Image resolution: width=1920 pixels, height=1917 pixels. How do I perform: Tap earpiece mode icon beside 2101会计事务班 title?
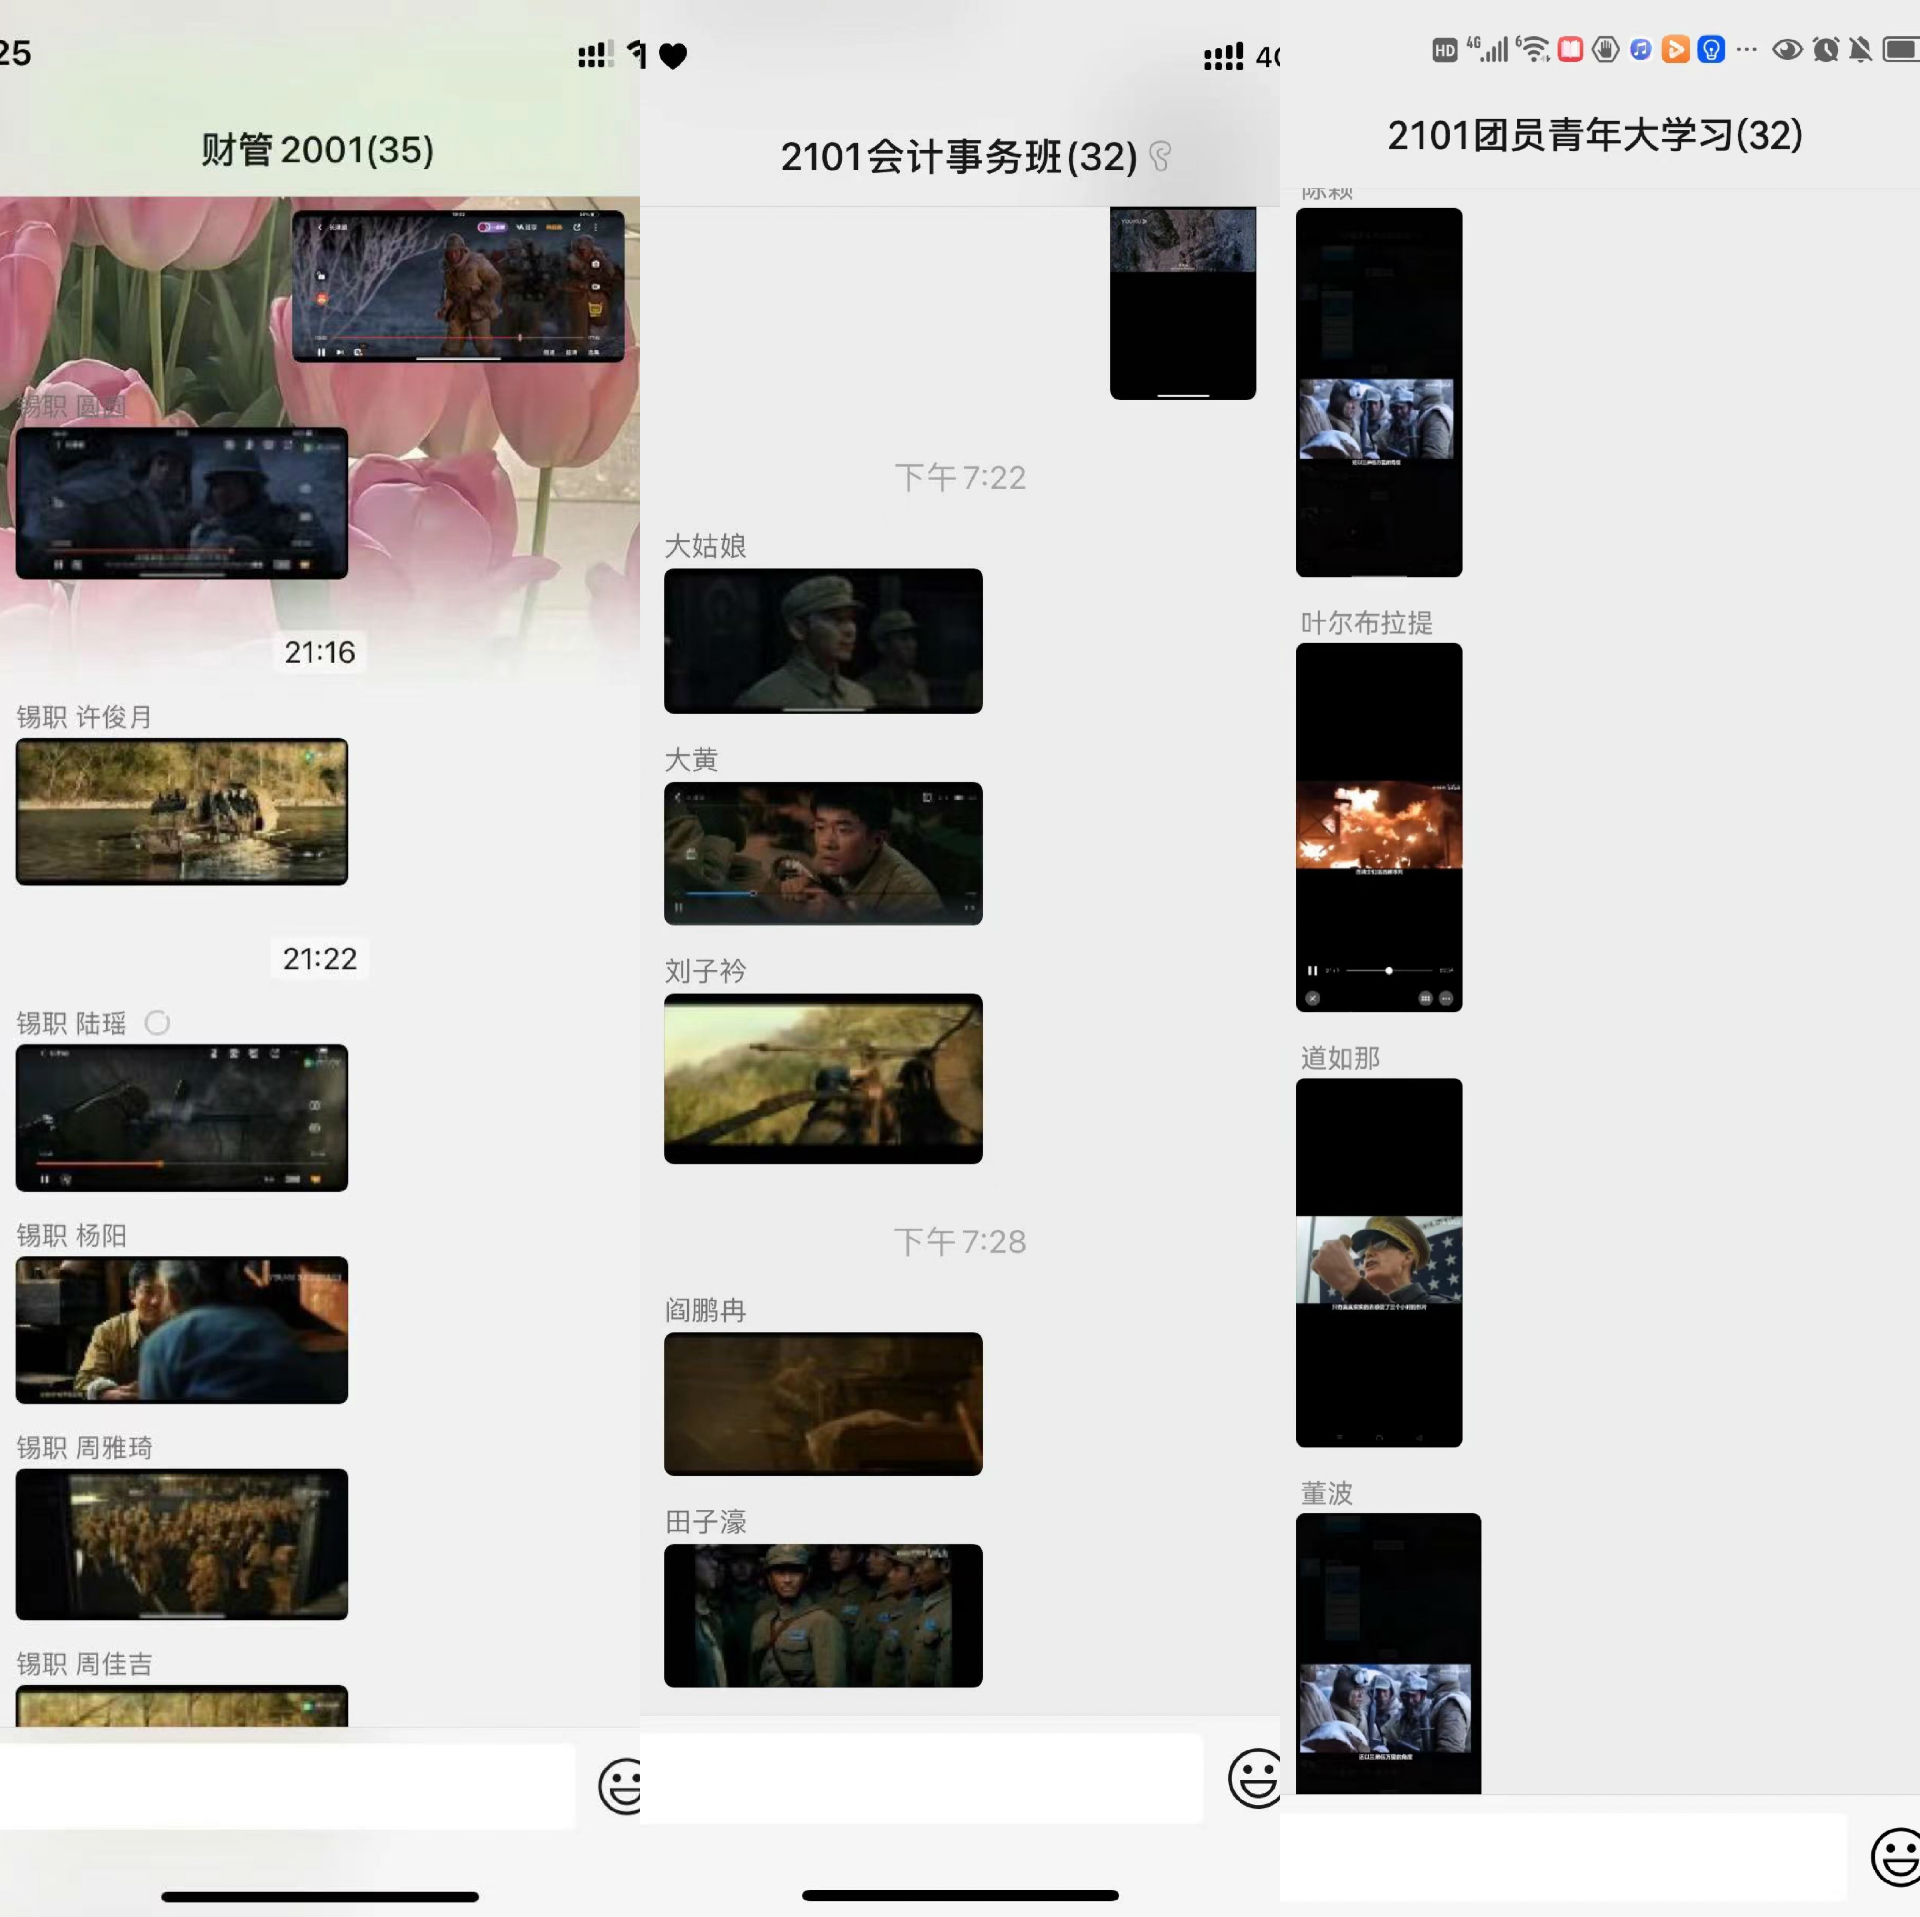pyautogui.click(x=1160, y=156)
